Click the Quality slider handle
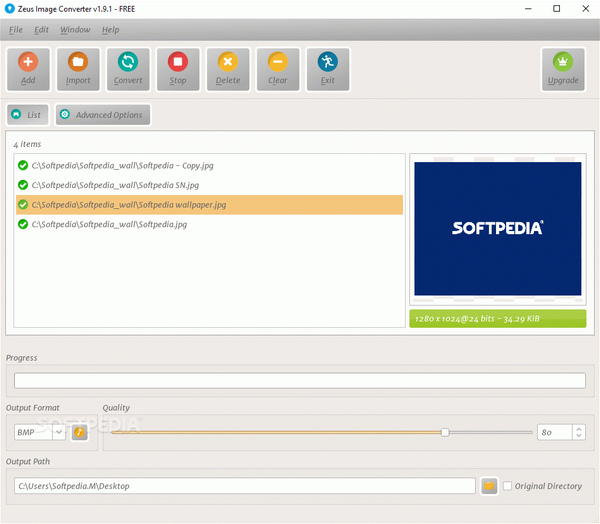The height and width of the screenshot is (524, 600). point(445,433)
